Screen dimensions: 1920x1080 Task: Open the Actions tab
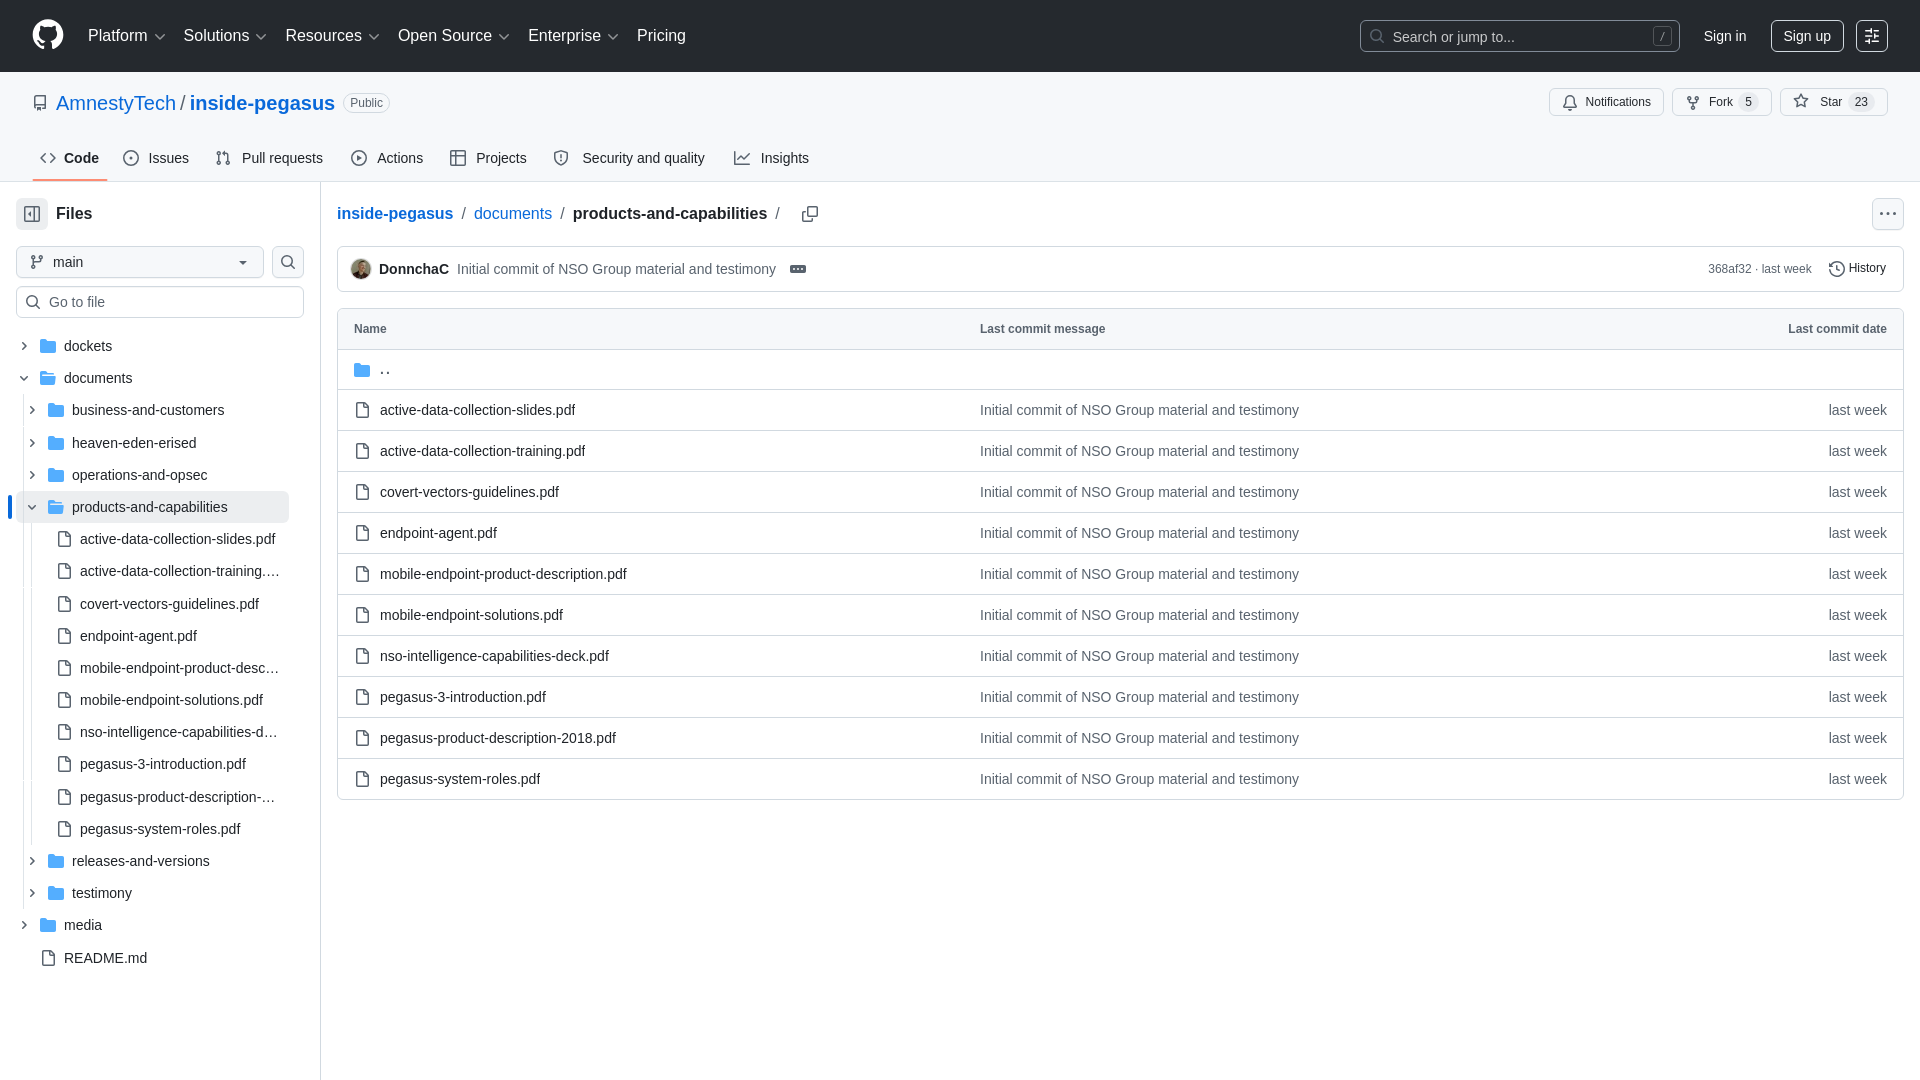[x=387, y=158]
